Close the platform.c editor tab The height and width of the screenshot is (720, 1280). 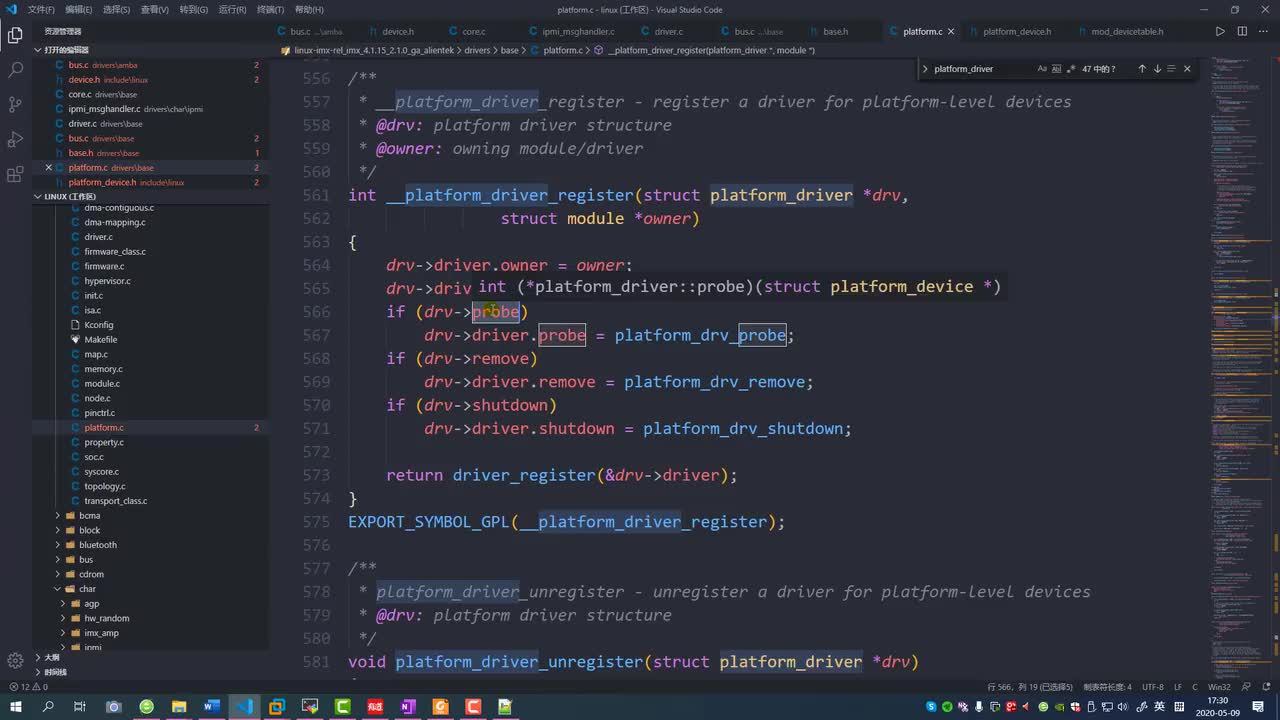pyautogui.click(x=951, y=31)
